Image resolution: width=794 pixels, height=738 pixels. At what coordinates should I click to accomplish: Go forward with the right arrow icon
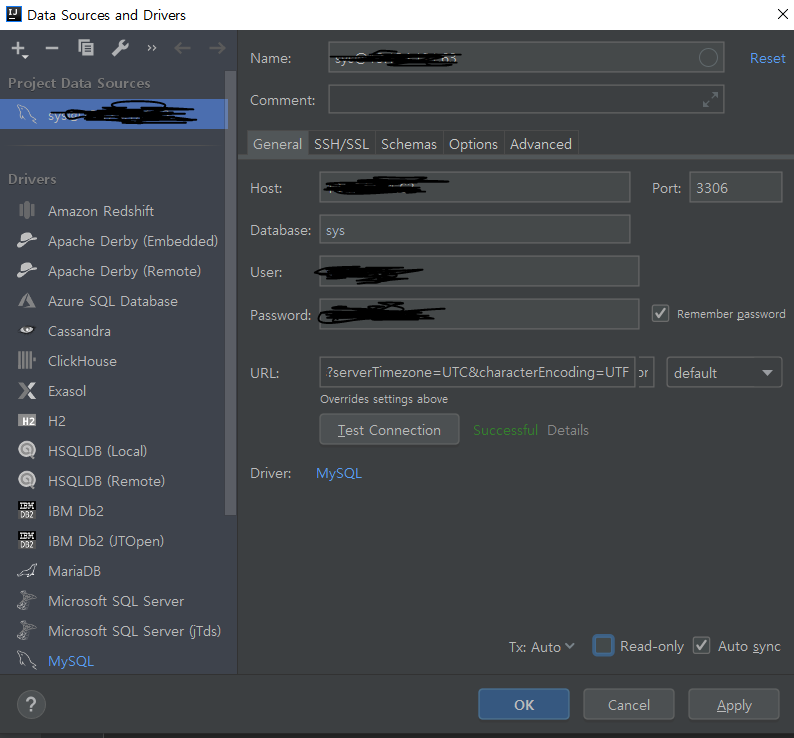(x=217, y=48)
